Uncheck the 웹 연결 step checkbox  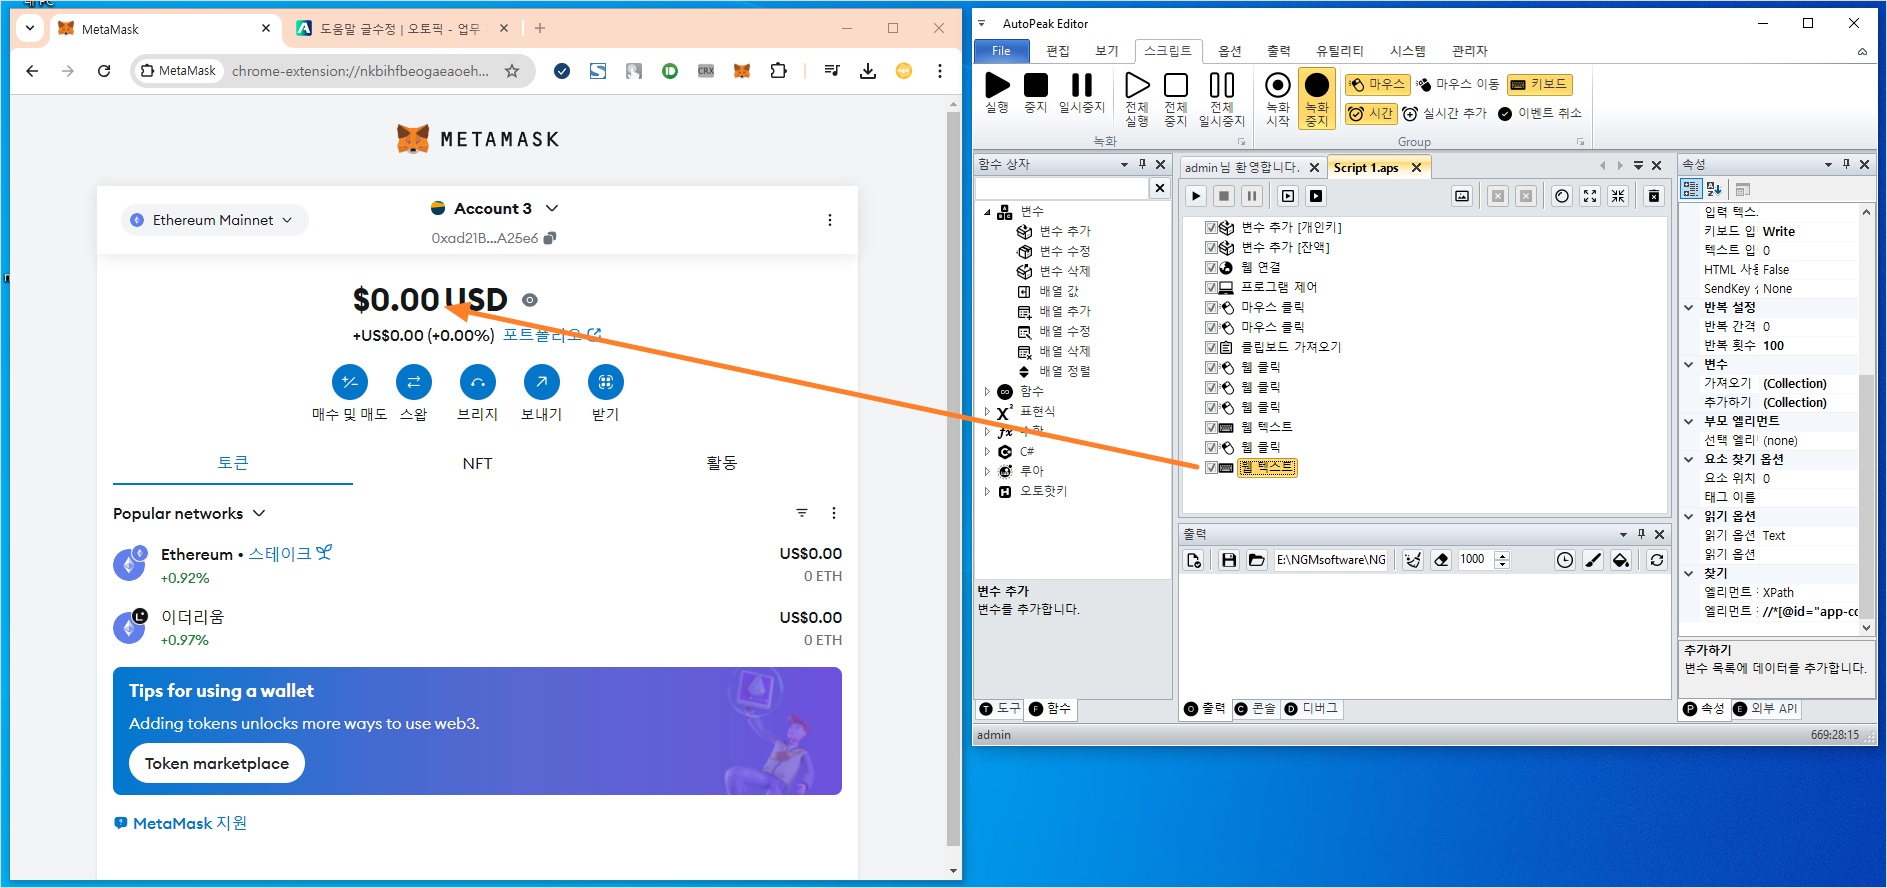click(1211, 268)
